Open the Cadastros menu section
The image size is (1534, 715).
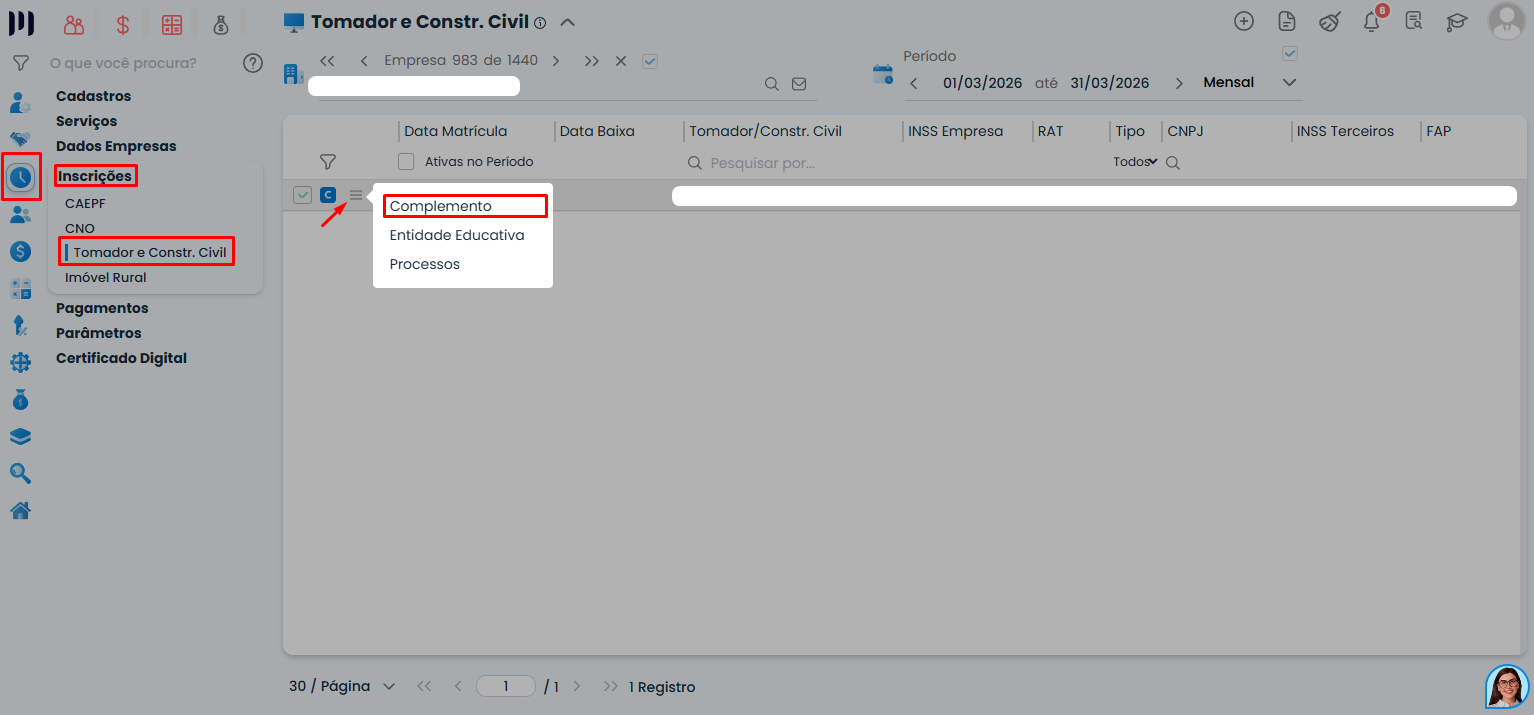[94, 96]
